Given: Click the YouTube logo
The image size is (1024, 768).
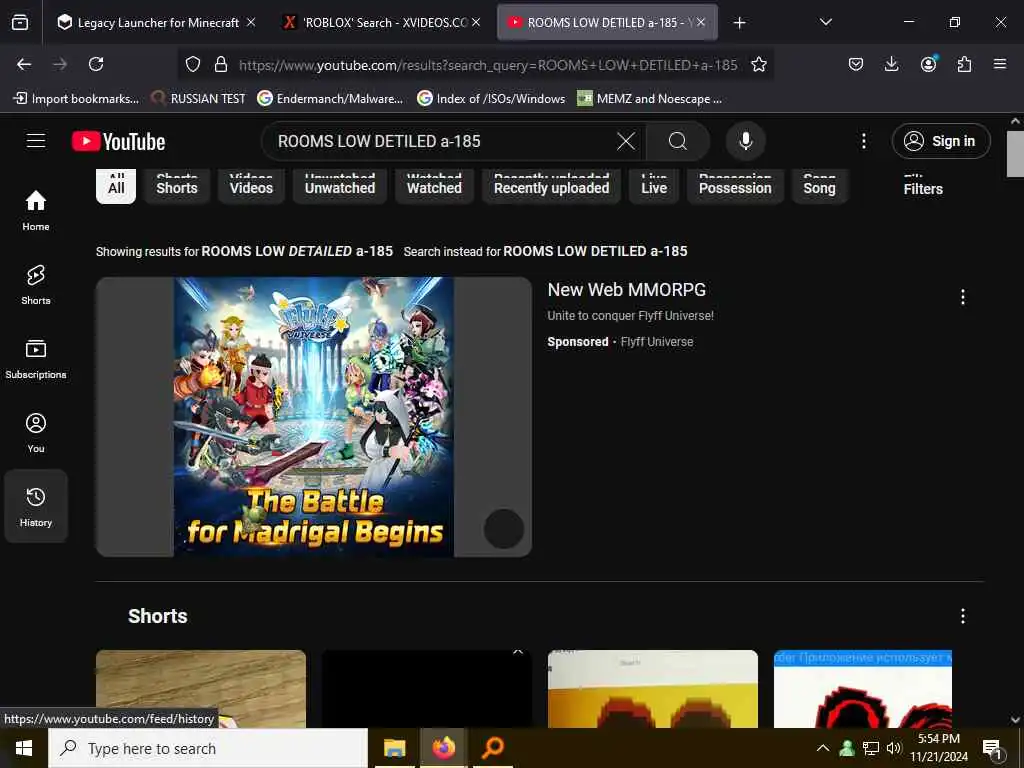Looking at the screenshot, I should (118, 141).
